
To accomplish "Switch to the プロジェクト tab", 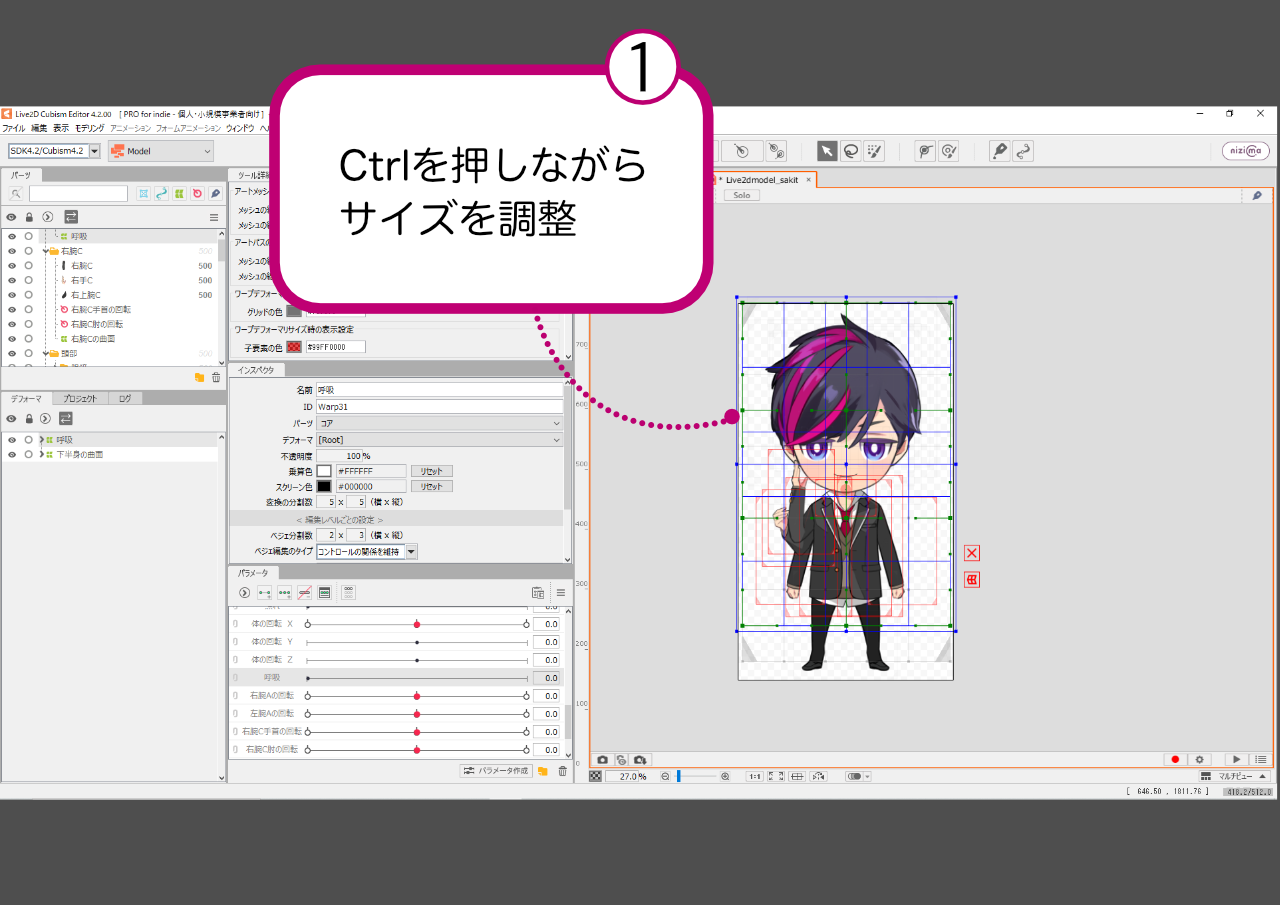I will tap(79, 398).
